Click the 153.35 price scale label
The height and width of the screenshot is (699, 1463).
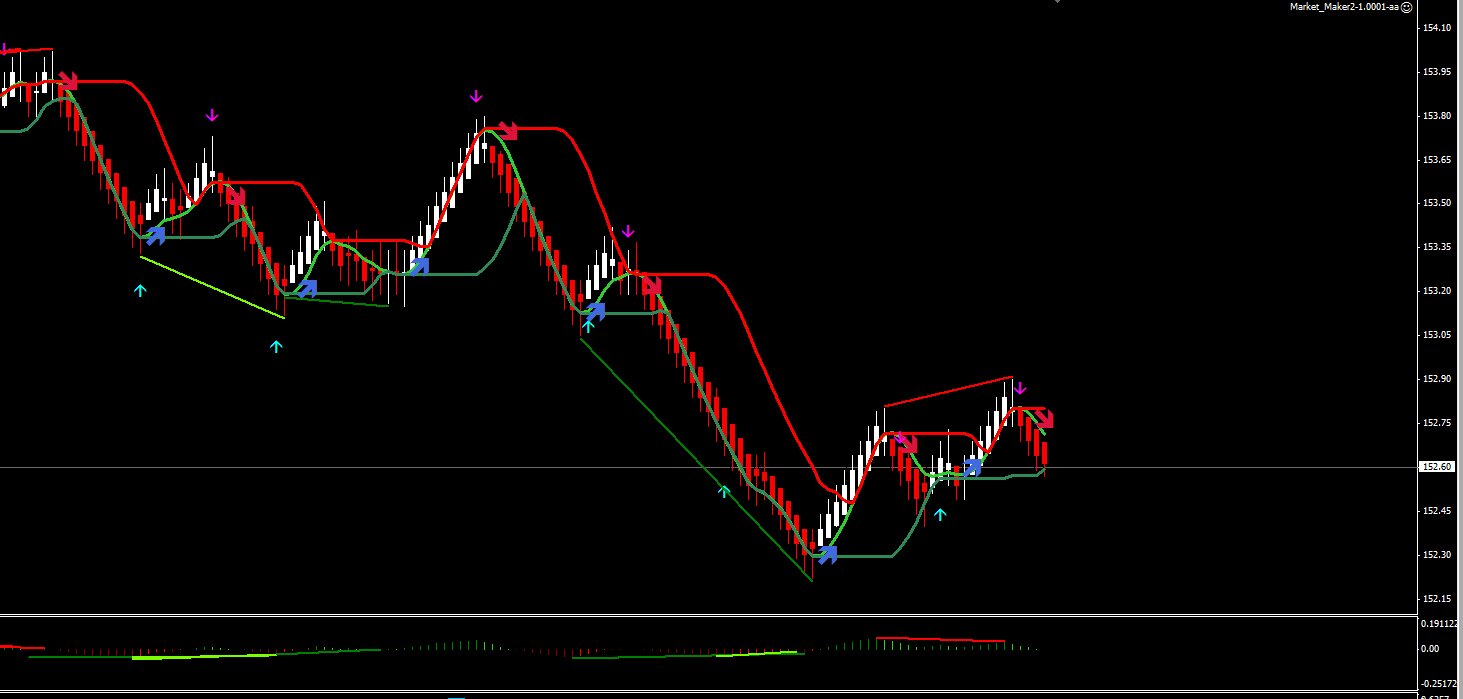[1436, 247]
